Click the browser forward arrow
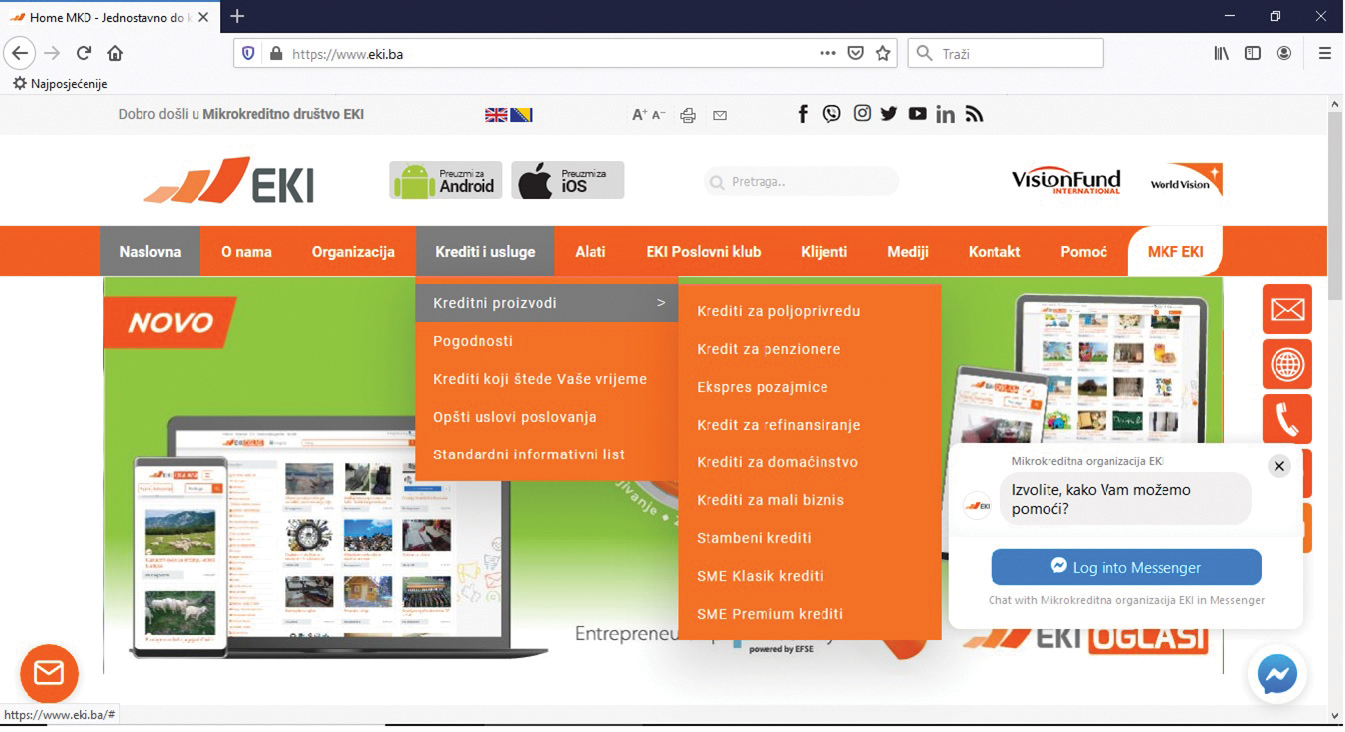Viewport: 1345px width, 732px height. coord(52,53)
